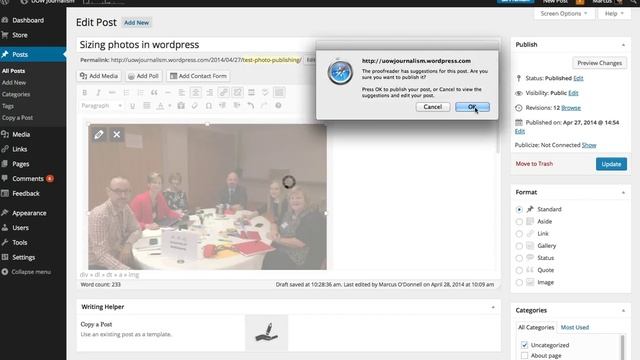Underline the selected text

[x=132, y=106]
